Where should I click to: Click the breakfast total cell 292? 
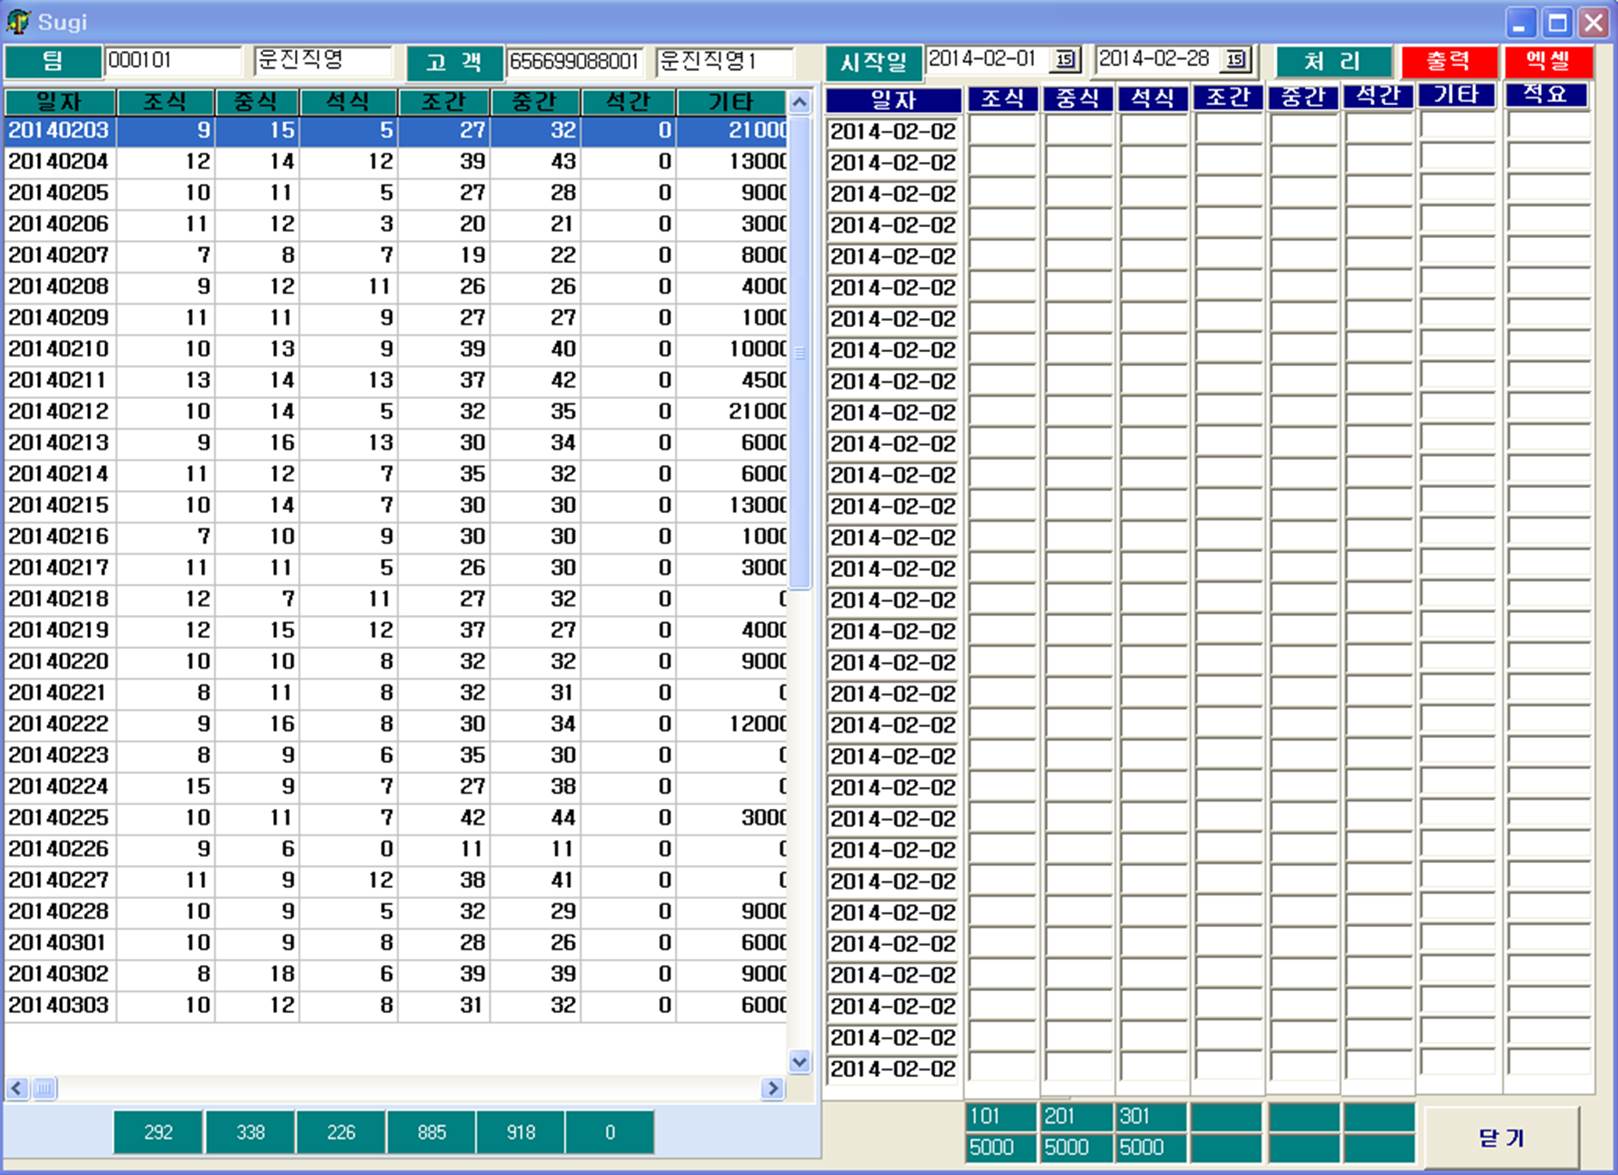pos(158,1132)
